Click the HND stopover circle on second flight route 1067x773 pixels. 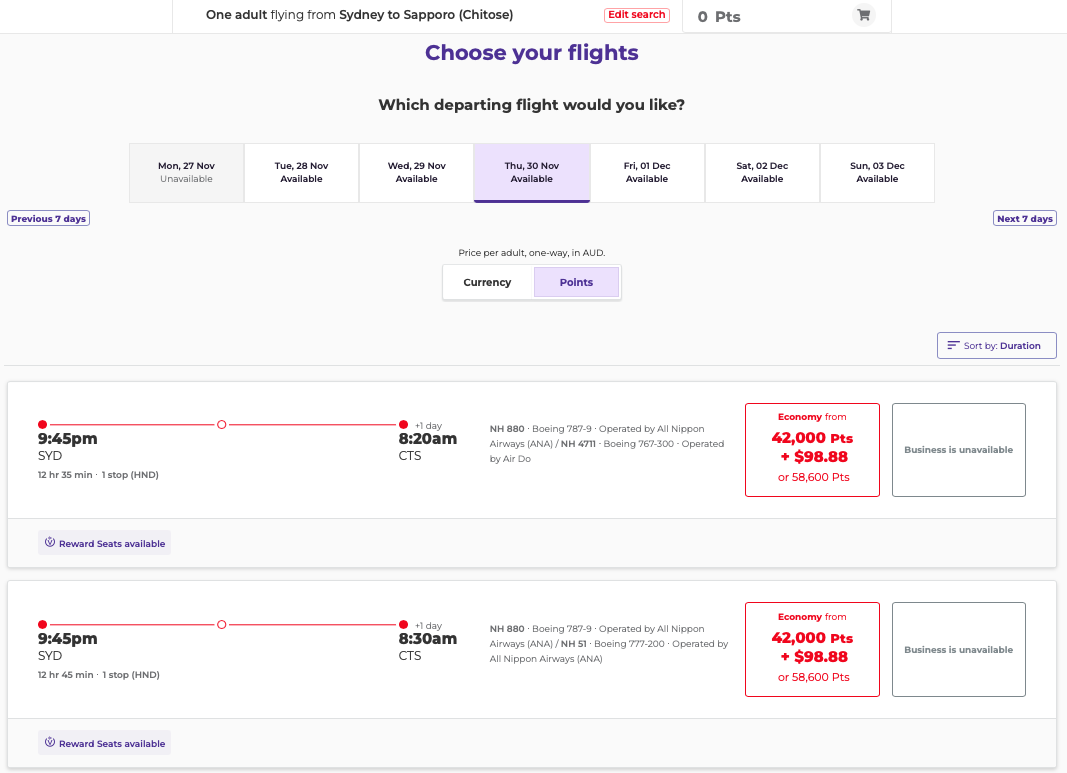click(221, 624)
